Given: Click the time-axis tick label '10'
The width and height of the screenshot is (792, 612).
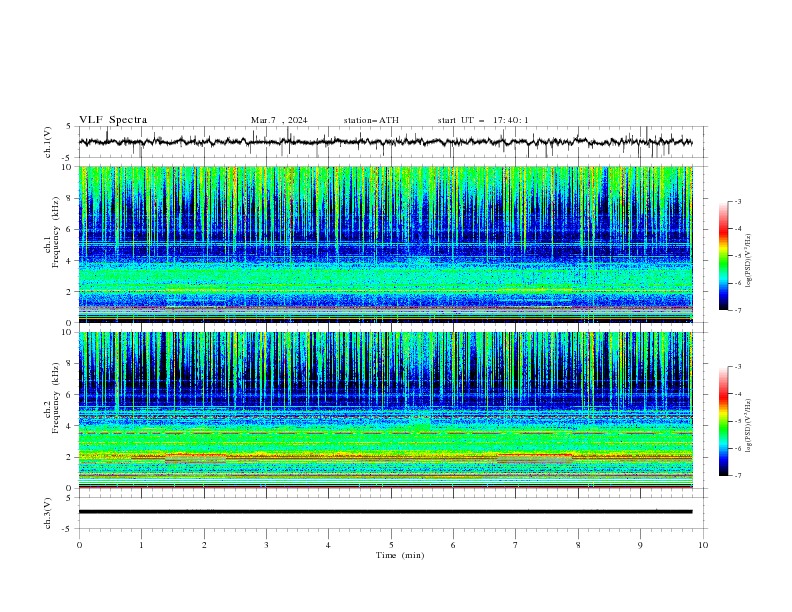Looking at the screenshot, I should (703, 545).
